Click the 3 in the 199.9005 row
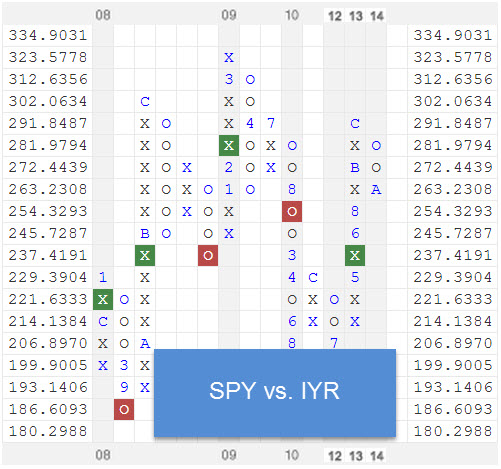This screenshot has width=501, height=469. point(124,365)
